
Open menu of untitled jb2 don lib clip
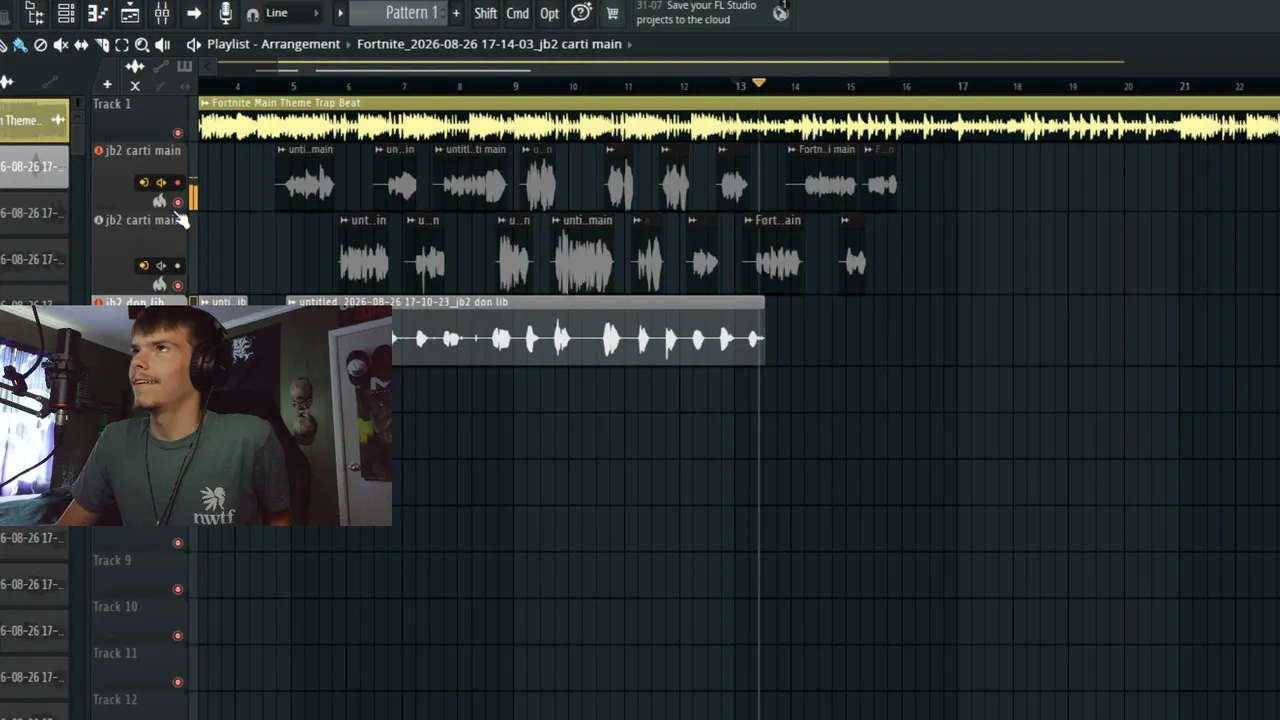[292, 302]
